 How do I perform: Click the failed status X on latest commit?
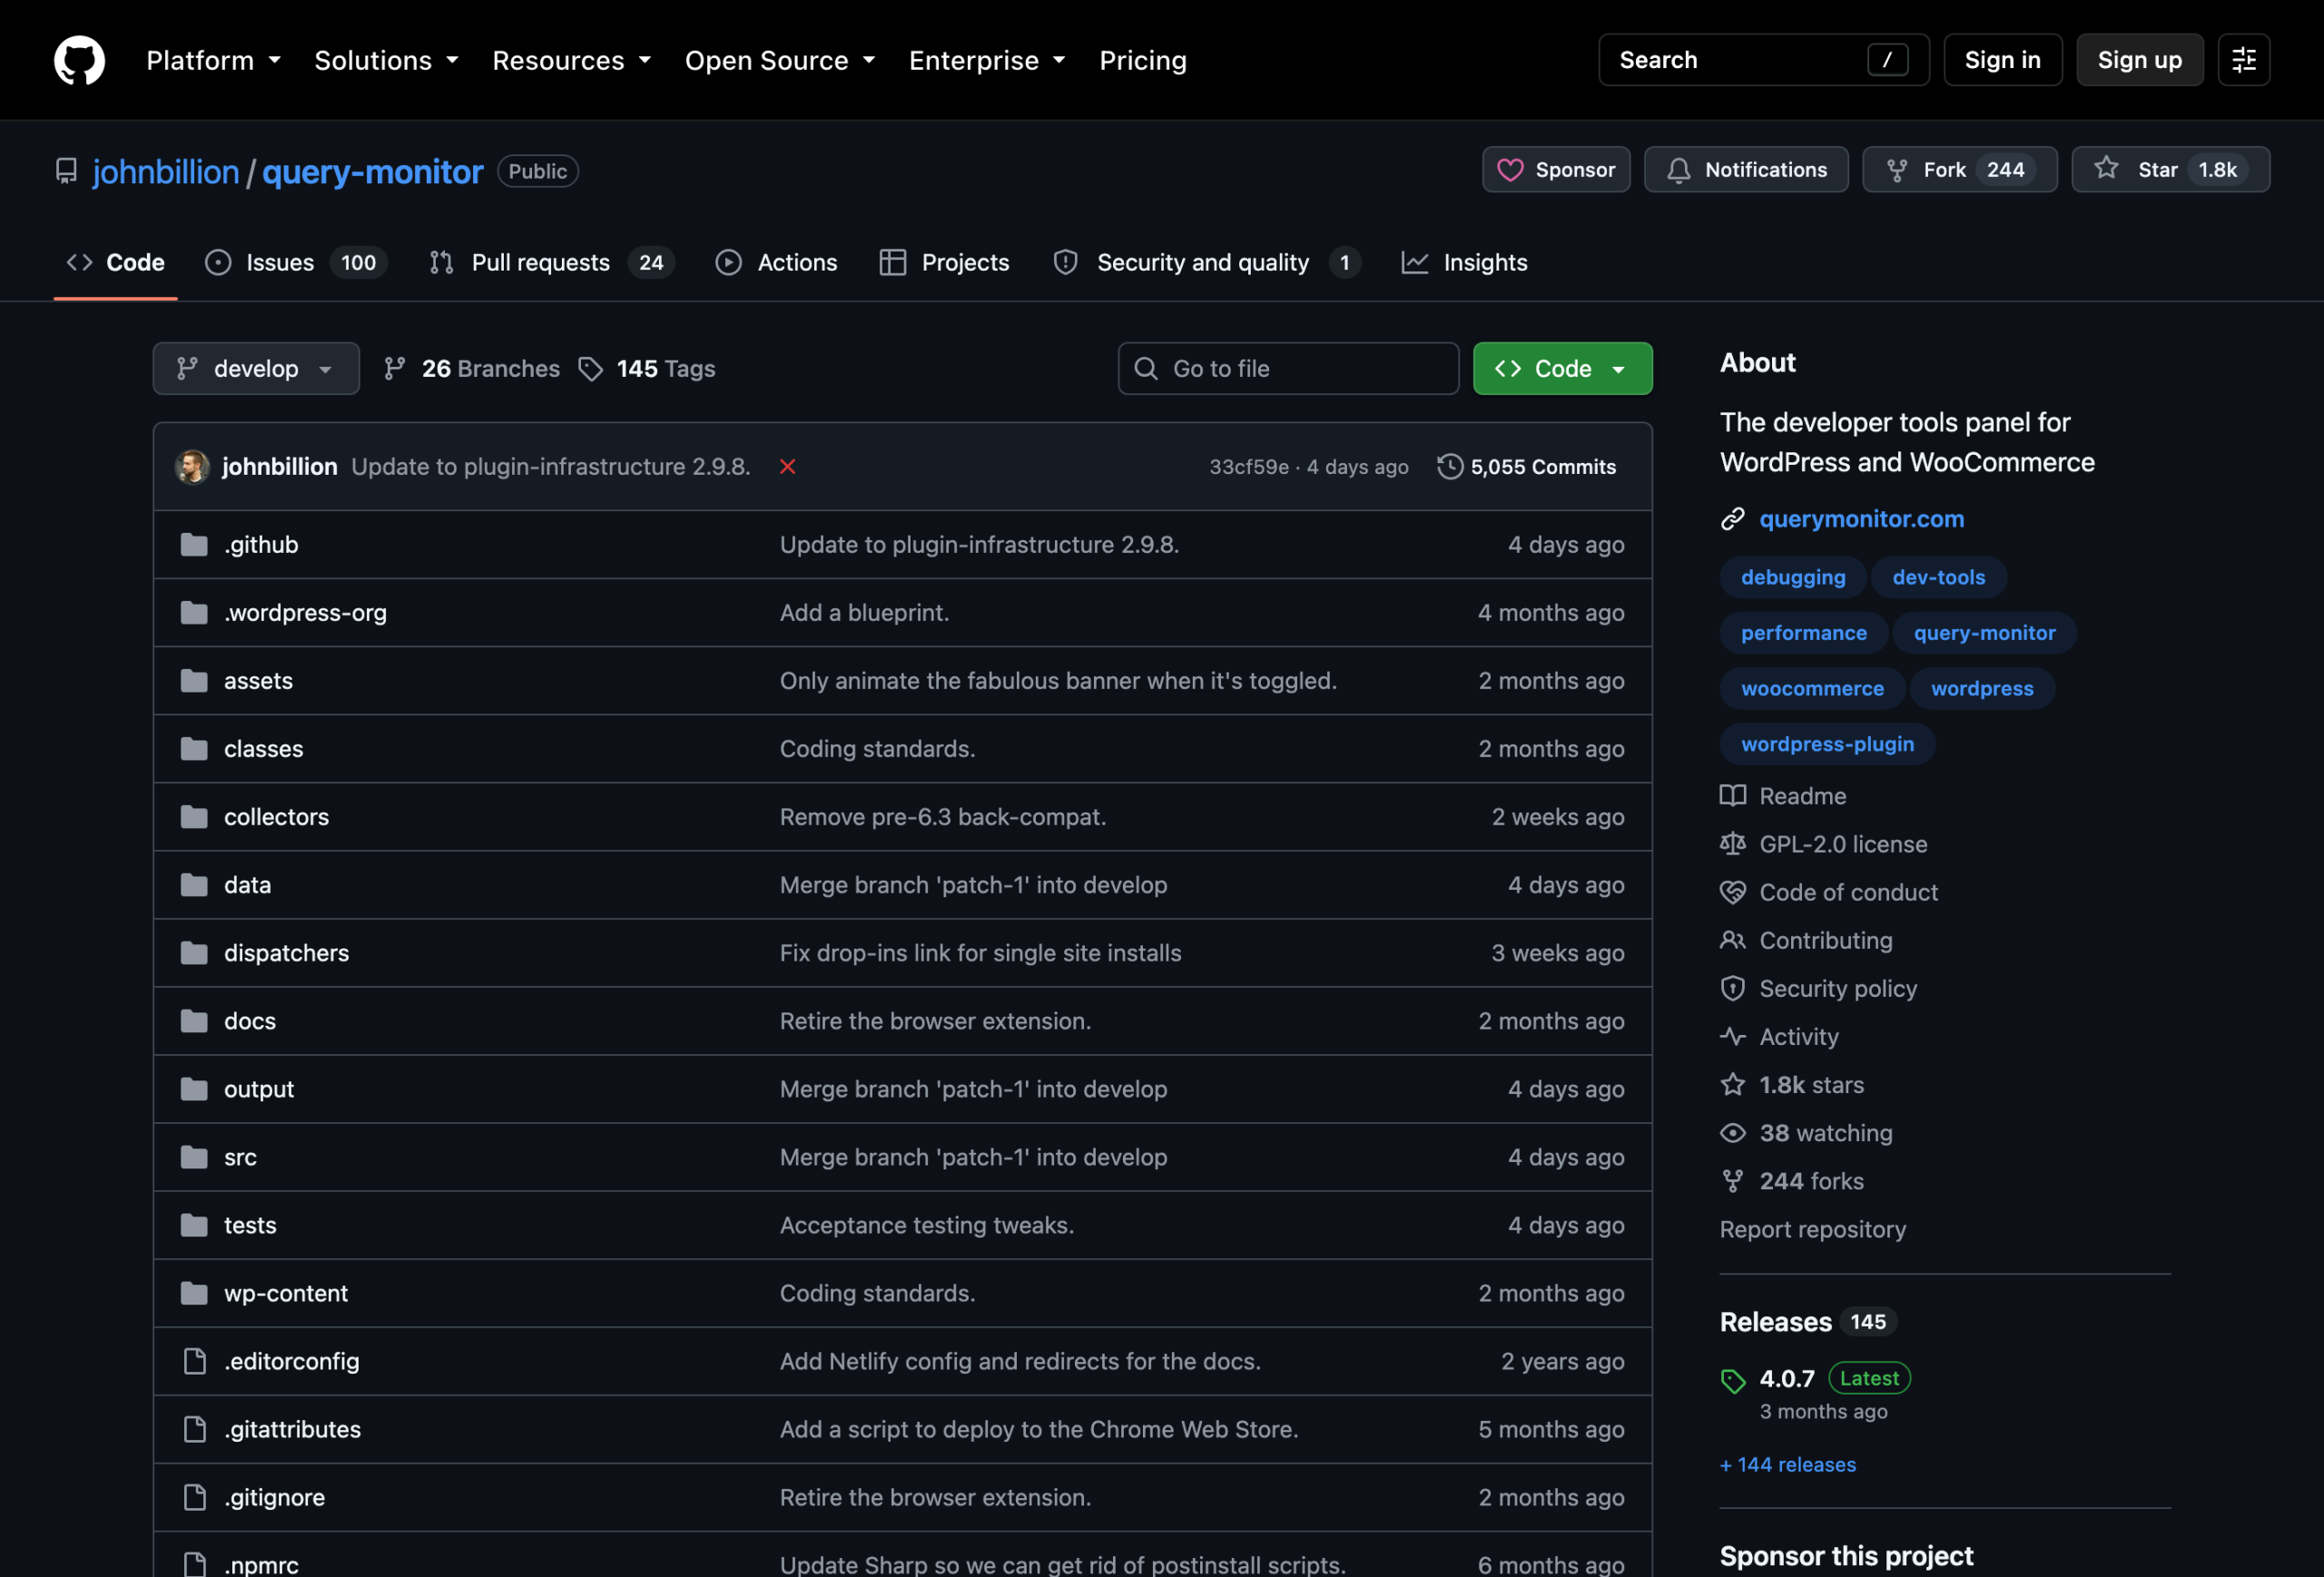[788, 467]
